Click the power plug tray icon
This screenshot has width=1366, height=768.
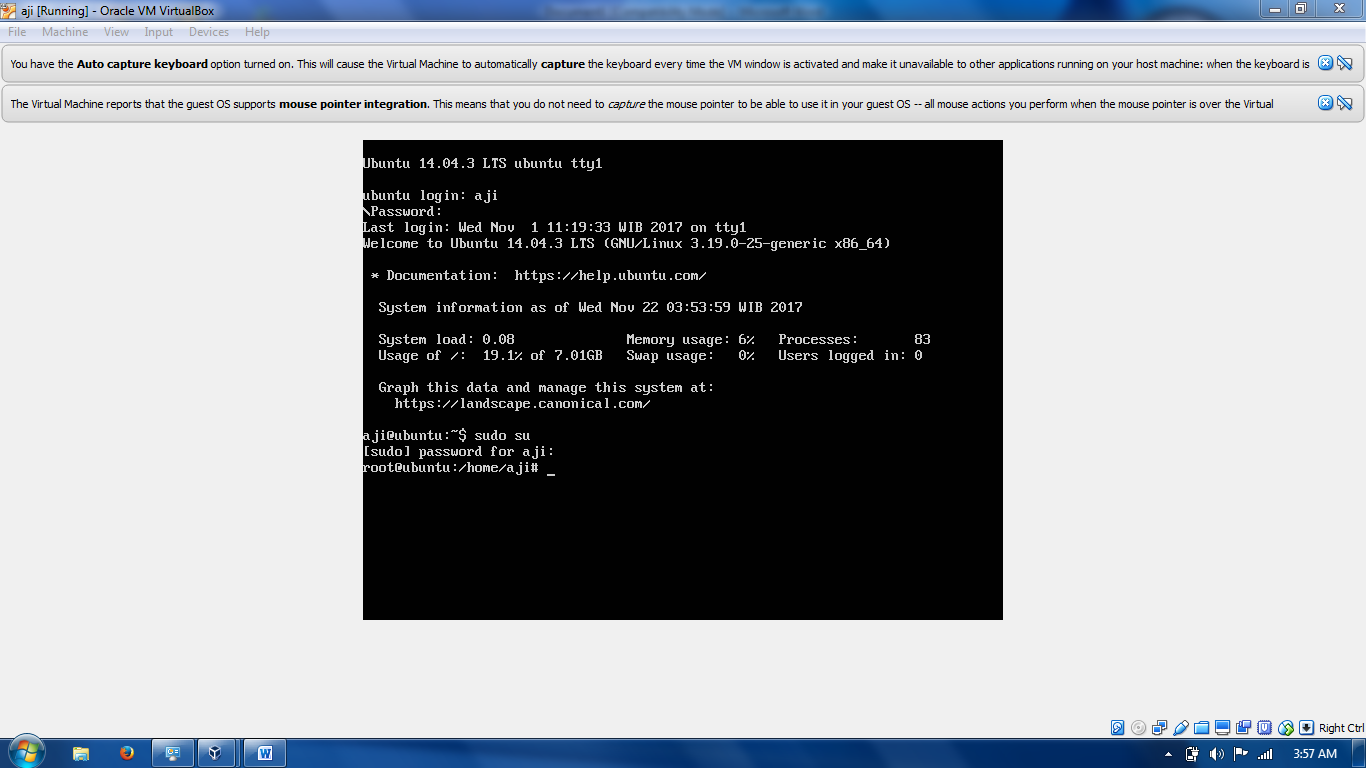(1192, 754)
